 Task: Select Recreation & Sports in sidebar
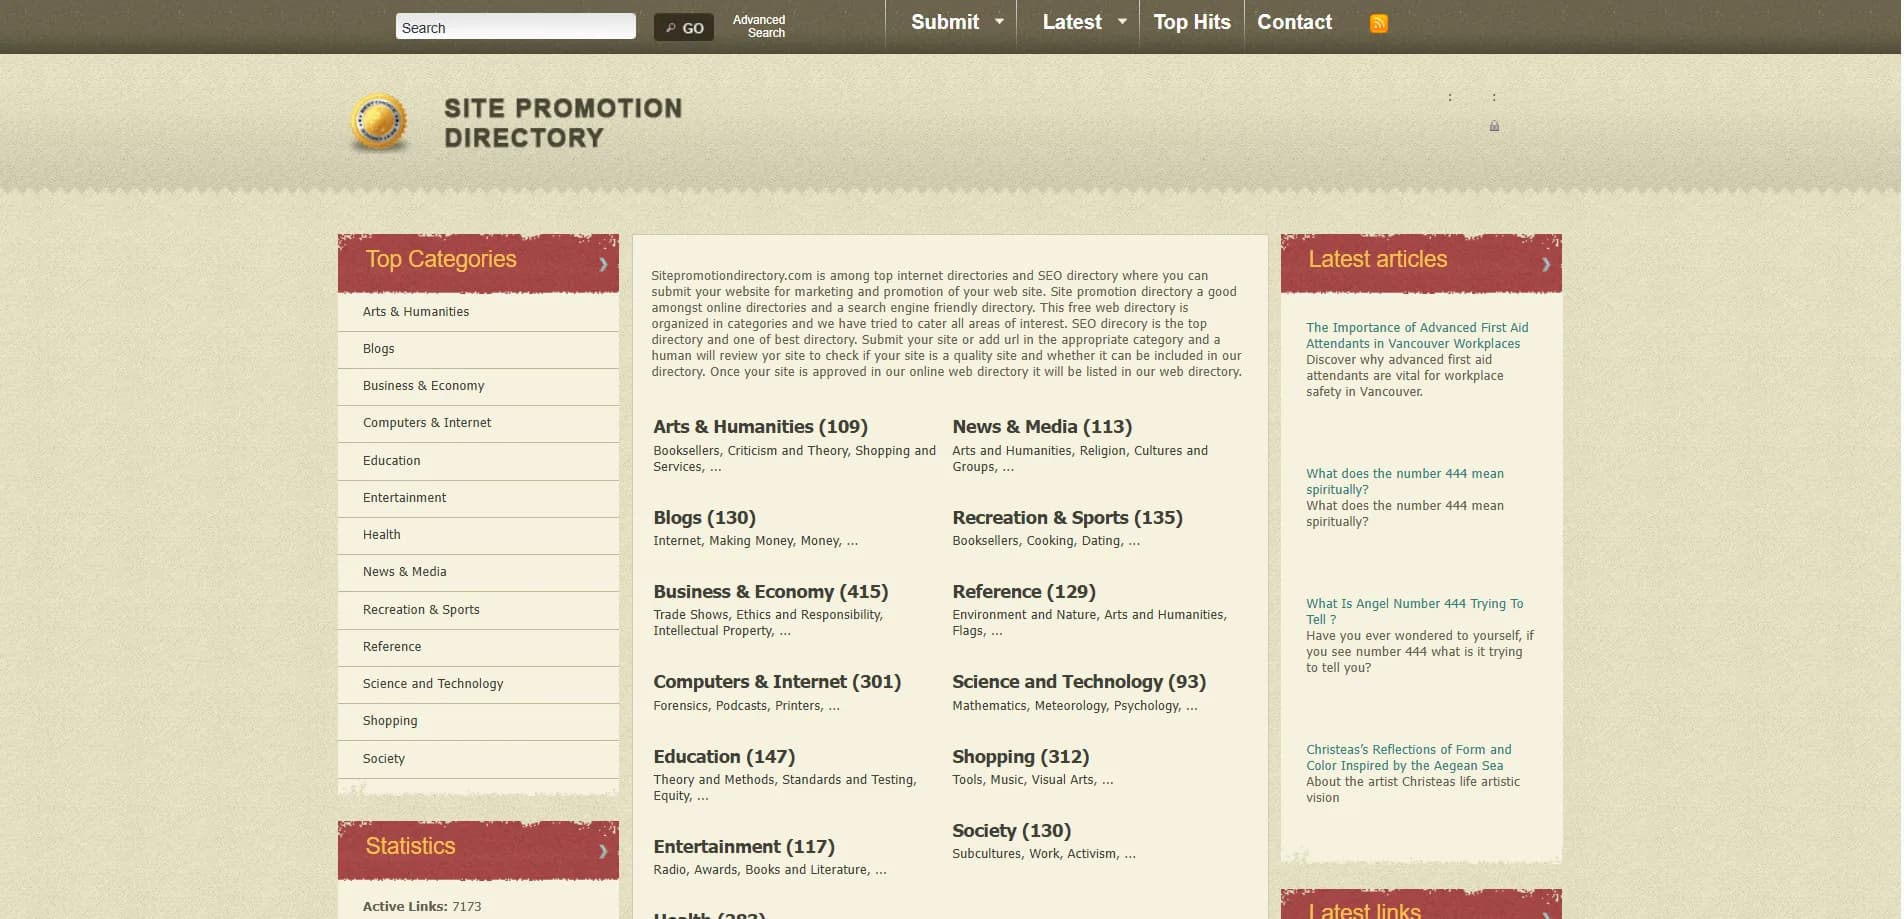421,610
